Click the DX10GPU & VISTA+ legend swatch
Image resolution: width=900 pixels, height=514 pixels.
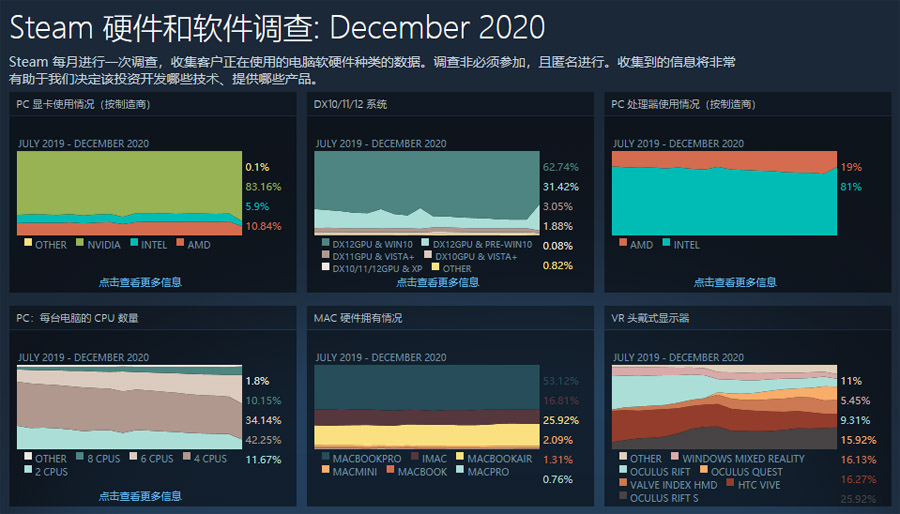[x=428, y=254]
